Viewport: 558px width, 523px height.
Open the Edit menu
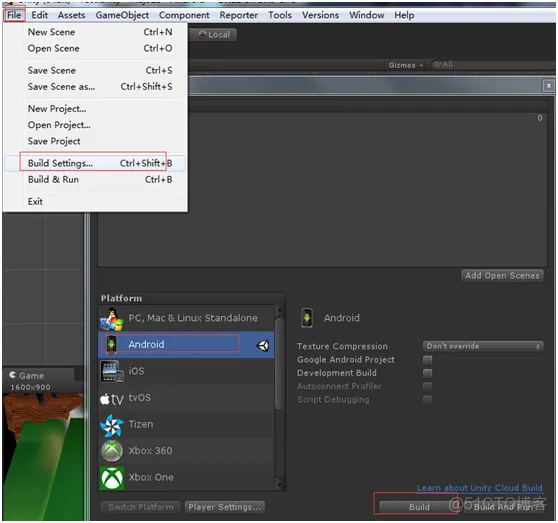click(40, 15)
